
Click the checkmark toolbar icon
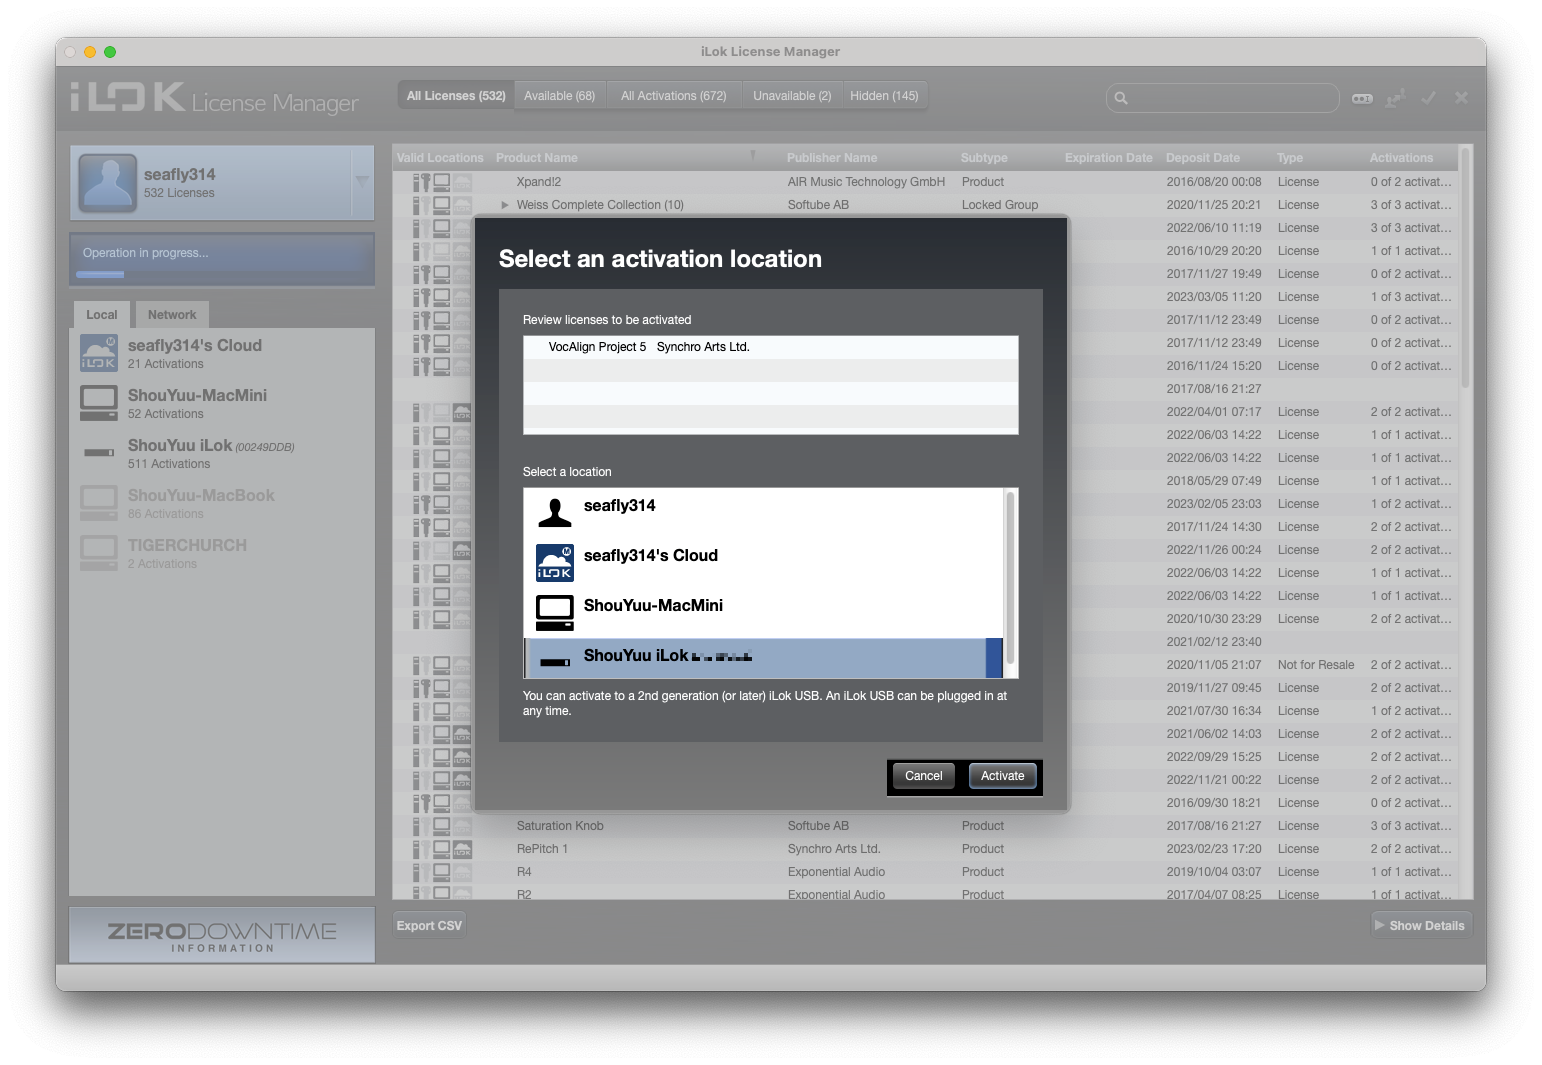(1429, 97)
